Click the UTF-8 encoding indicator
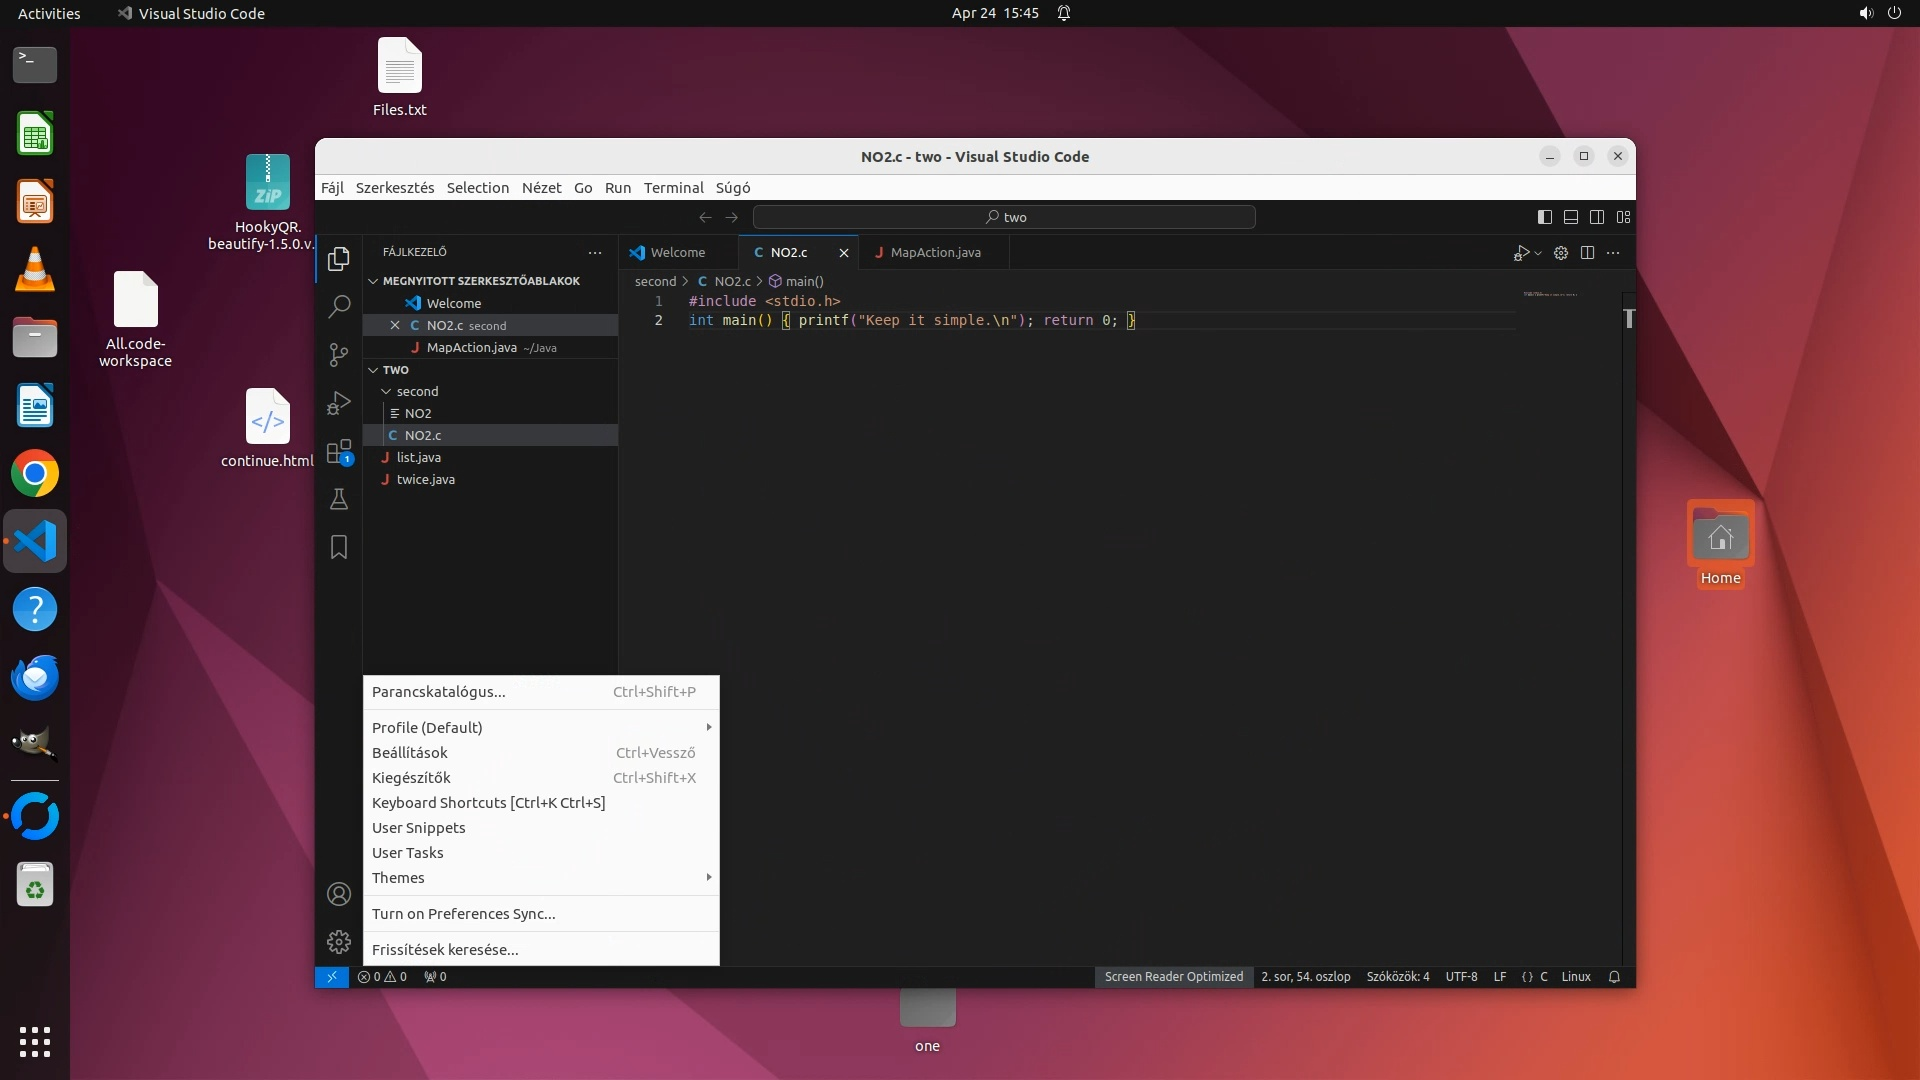 click(1461, 977)
